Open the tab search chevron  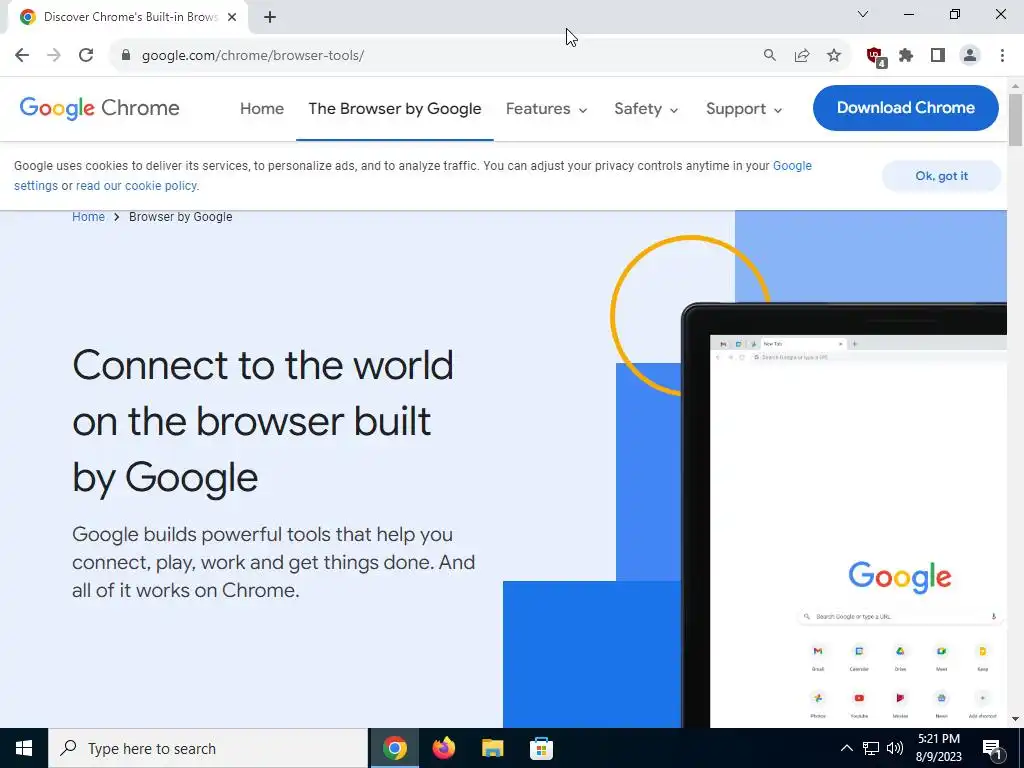click(863, 14)
